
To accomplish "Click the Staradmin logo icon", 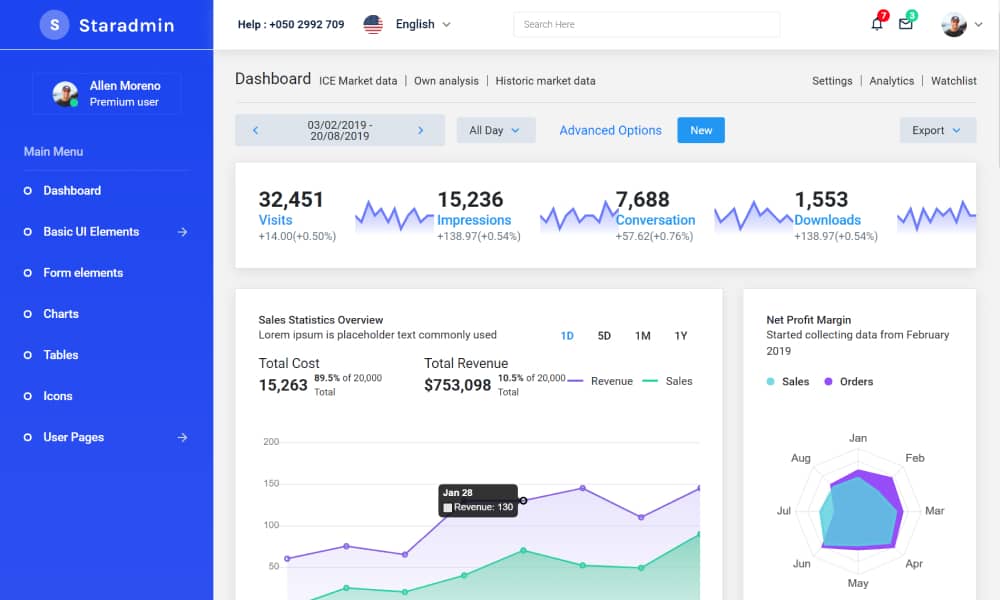I will coord(54,25).
